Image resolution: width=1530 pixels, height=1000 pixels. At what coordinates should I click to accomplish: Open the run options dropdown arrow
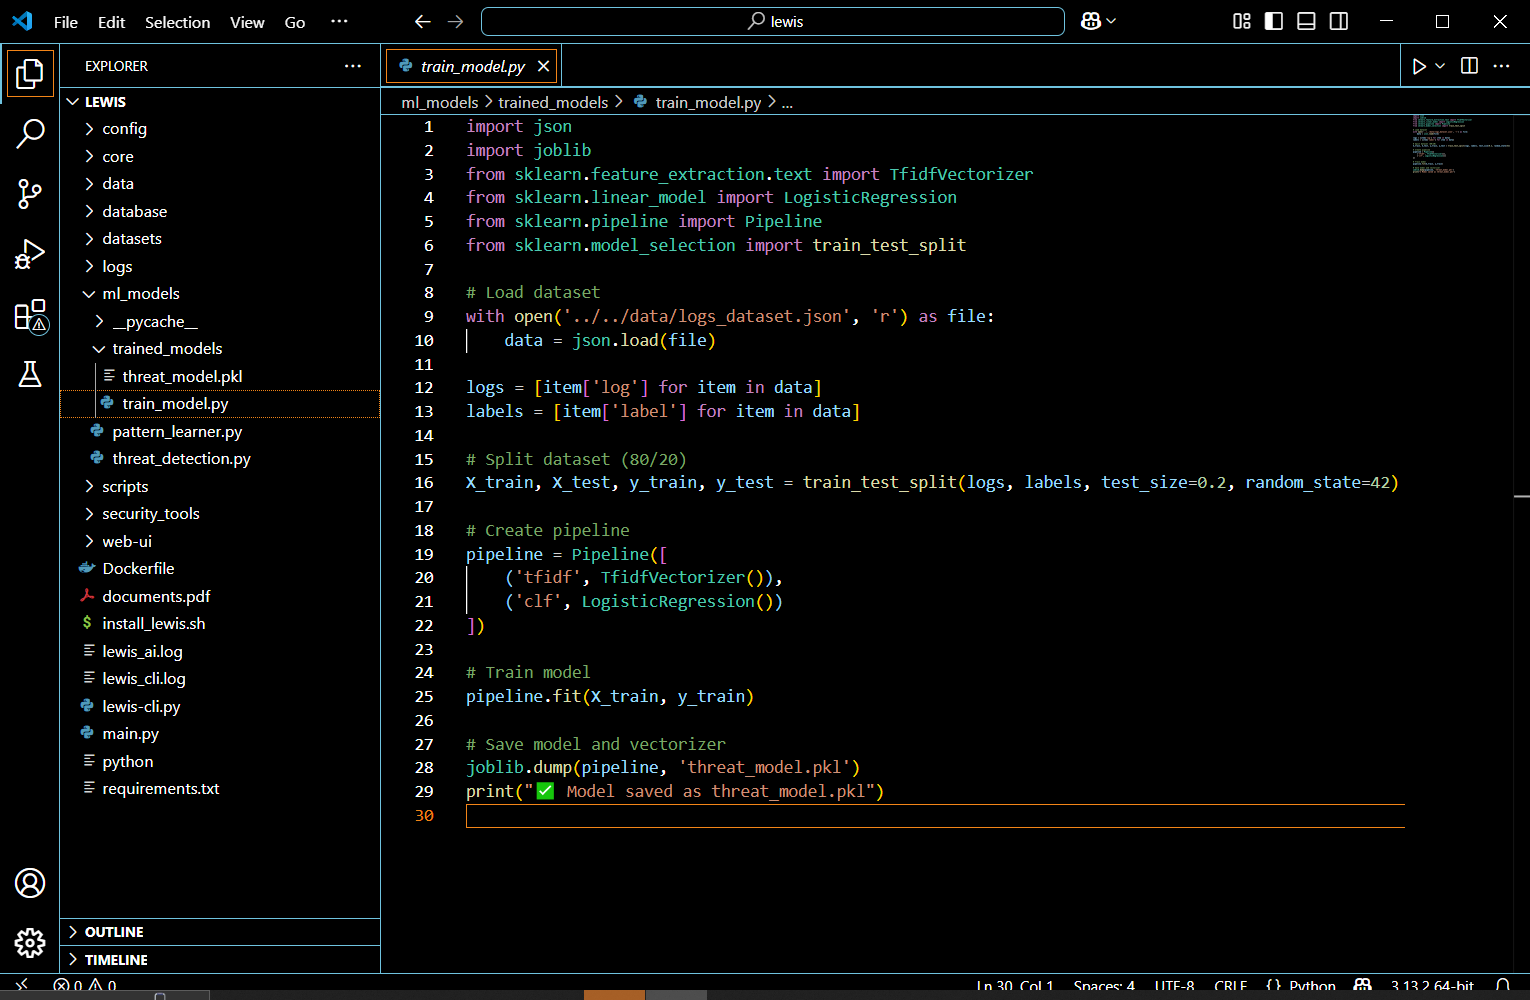coord(1440,66)
